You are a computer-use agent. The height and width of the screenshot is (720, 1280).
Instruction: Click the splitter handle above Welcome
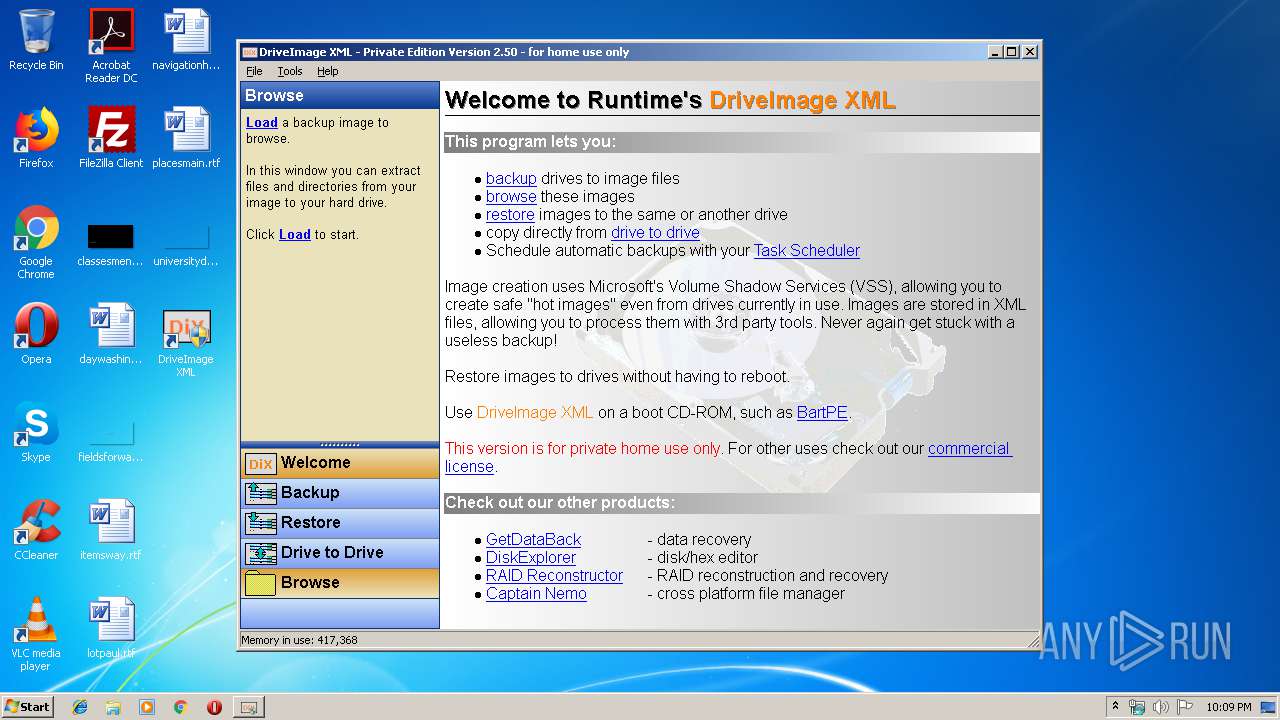(x=340, y=445)
